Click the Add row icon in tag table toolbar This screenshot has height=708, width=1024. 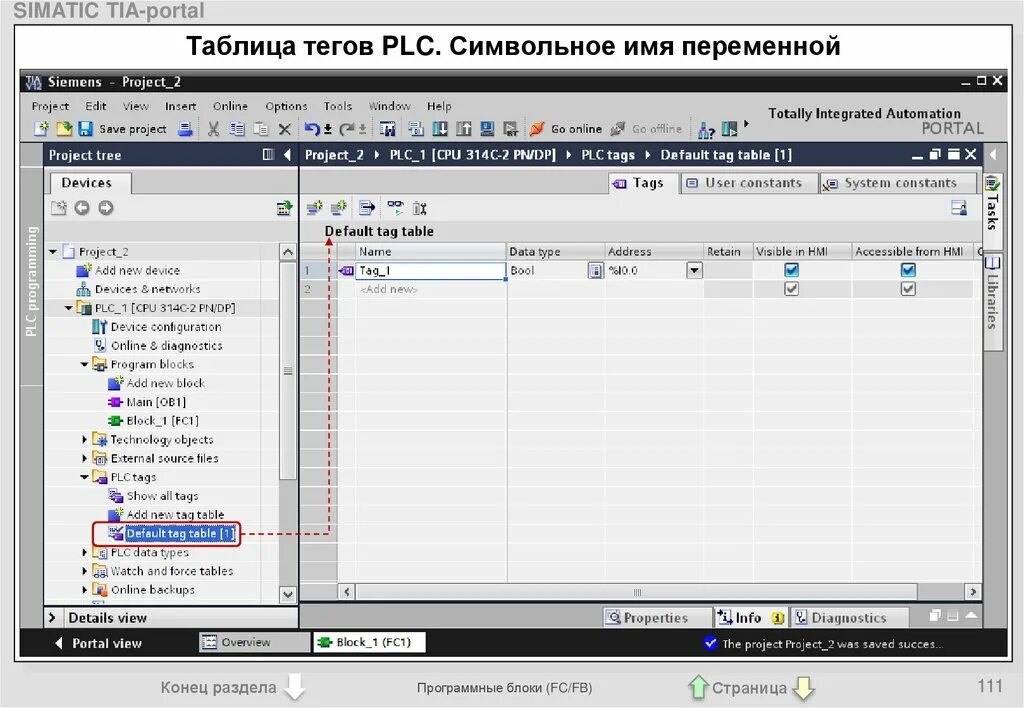[338, 208]
